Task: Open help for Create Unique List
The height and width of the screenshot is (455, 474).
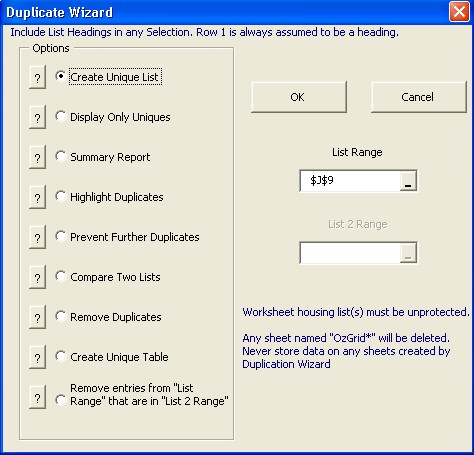Action: pyautogui.click(x=37, y=77)
